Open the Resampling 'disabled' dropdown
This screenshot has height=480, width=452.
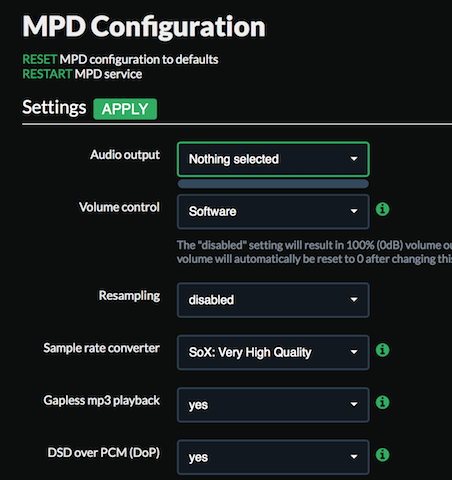point(273,300)
